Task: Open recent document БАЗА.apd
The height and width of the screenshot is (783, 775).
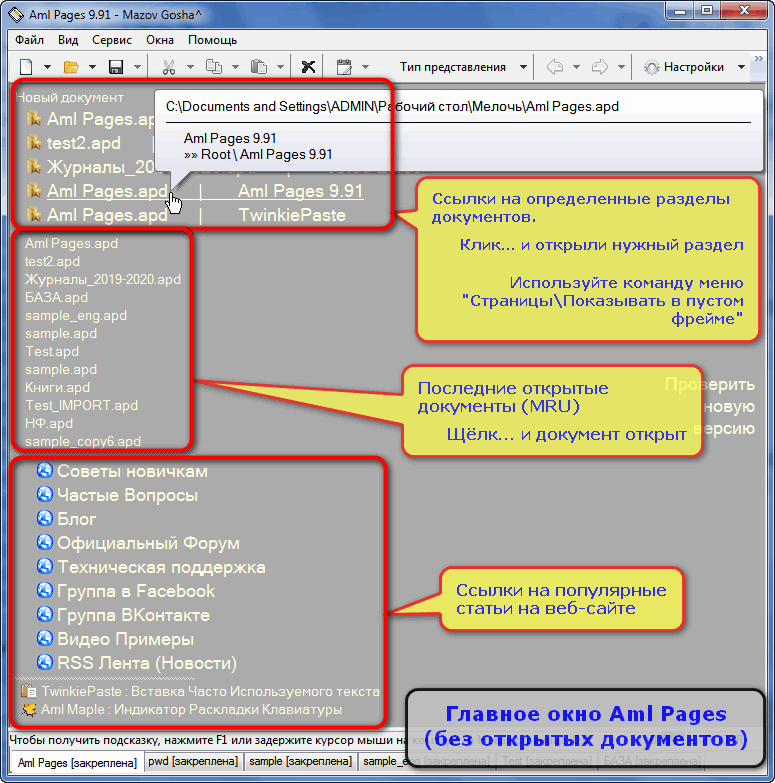Action: pyautogui.click(x=56, y=297)
